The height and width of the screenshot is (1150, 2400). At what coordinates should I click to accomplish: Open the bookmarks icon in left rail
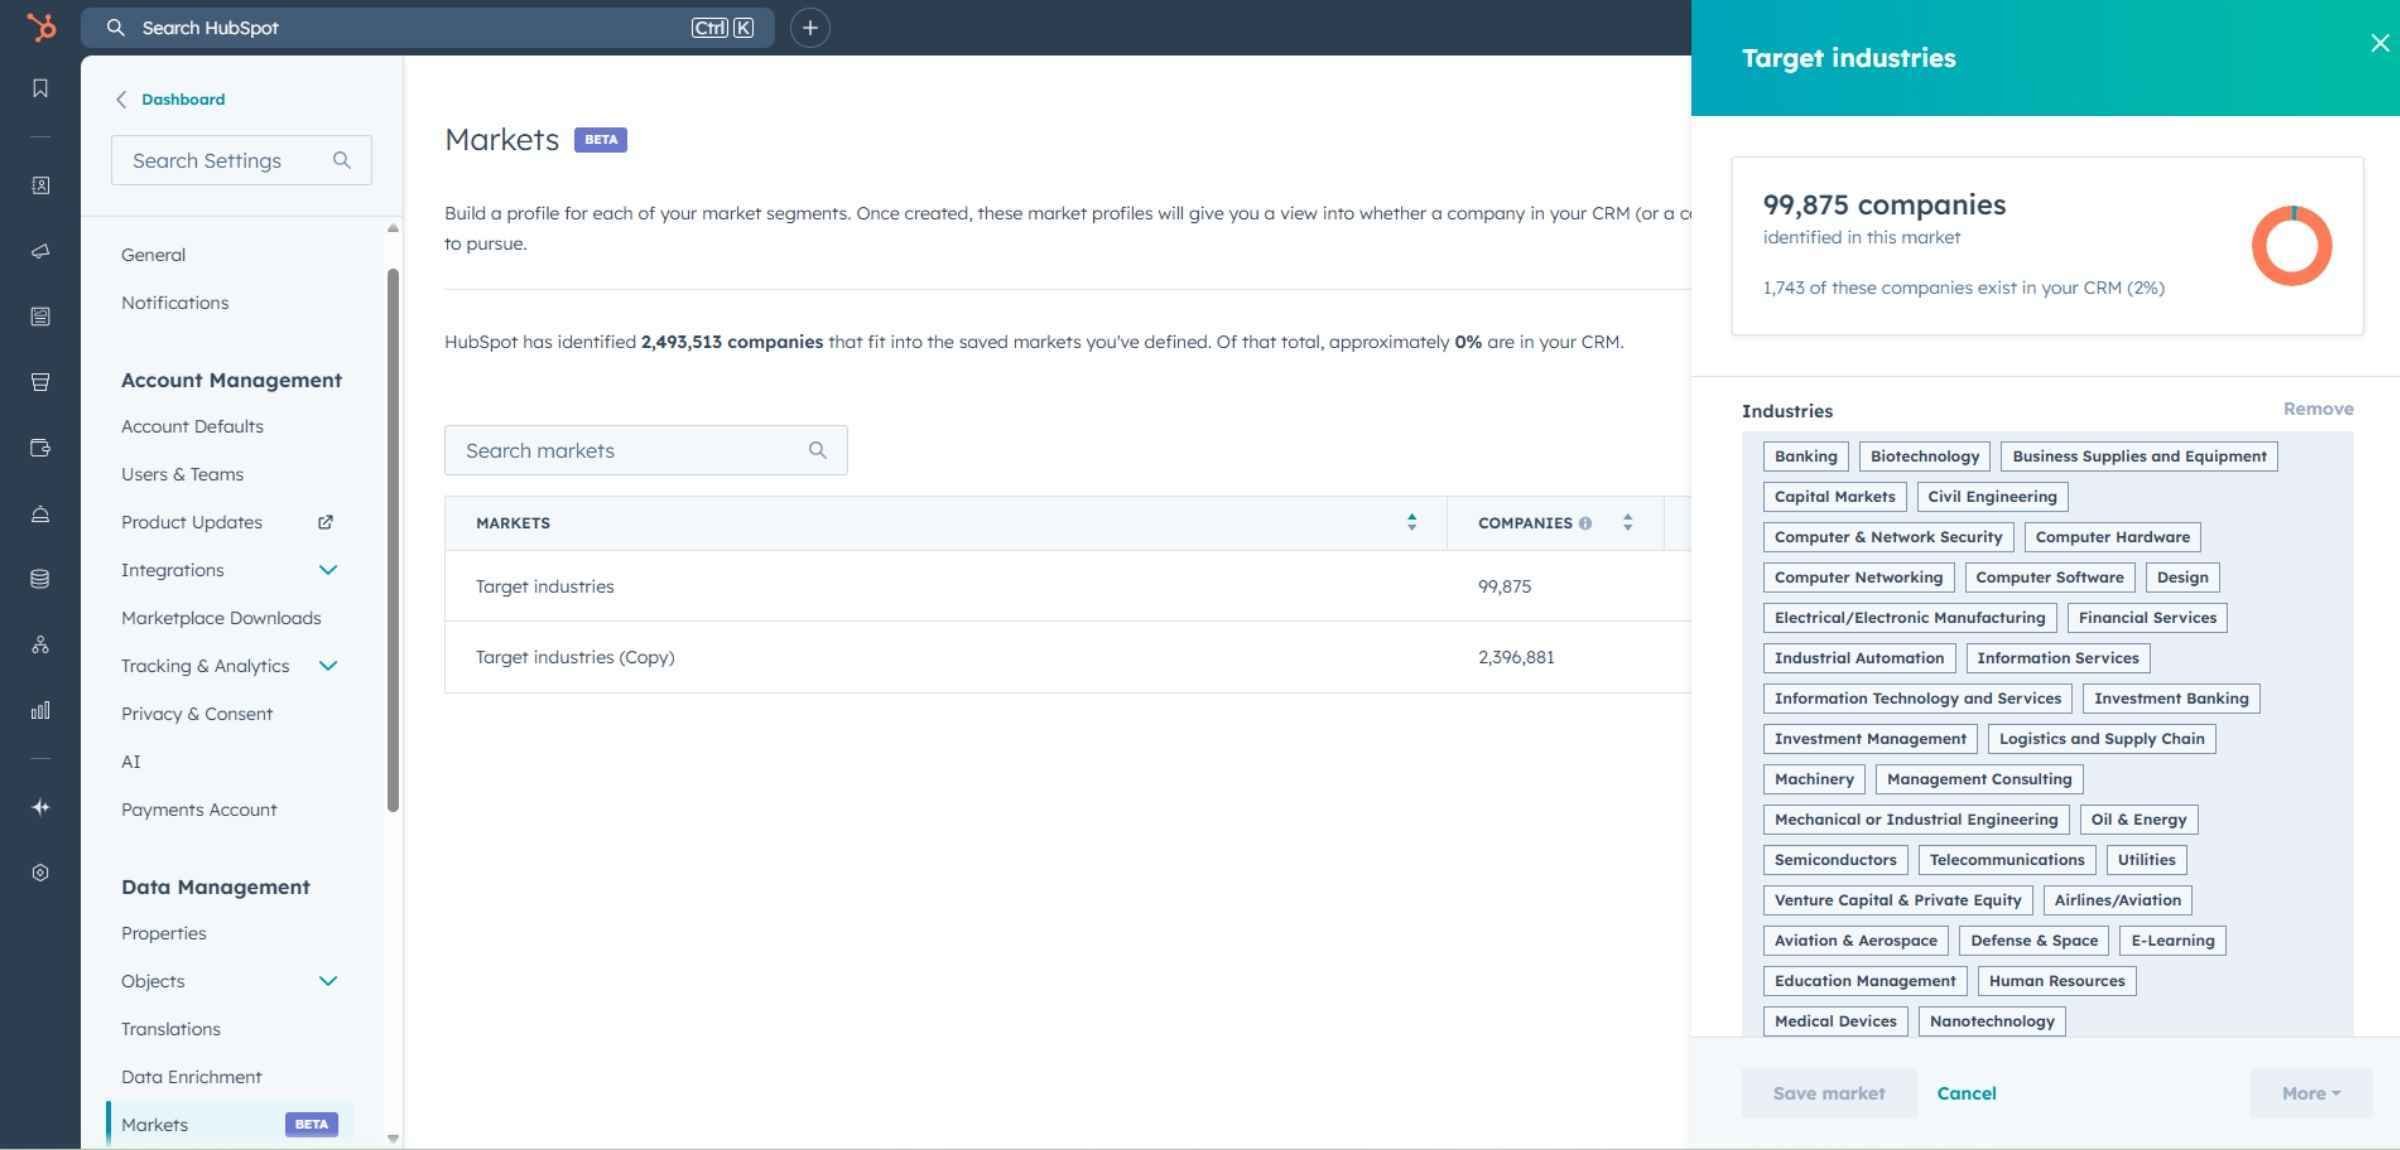(40, 88)
